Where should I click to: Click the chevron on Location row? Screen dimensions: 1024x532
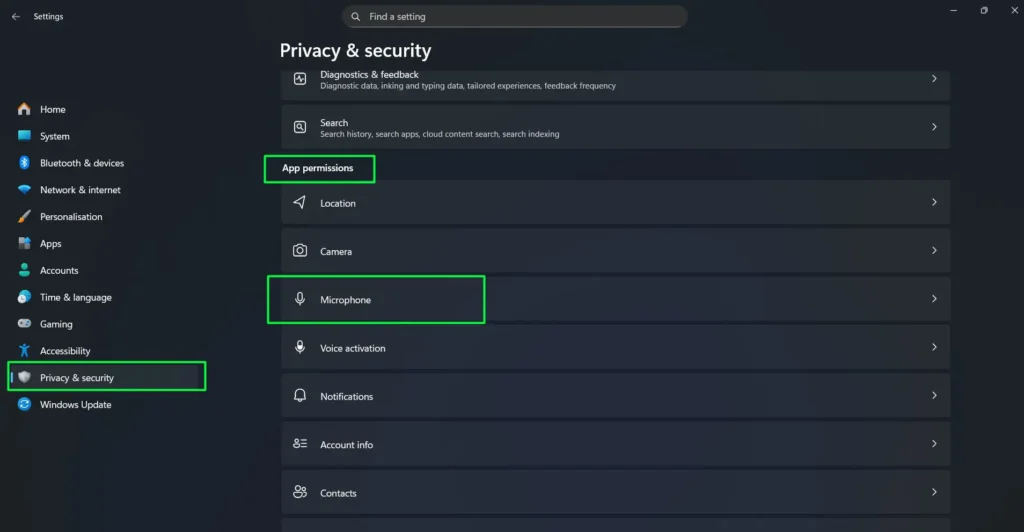934,202
